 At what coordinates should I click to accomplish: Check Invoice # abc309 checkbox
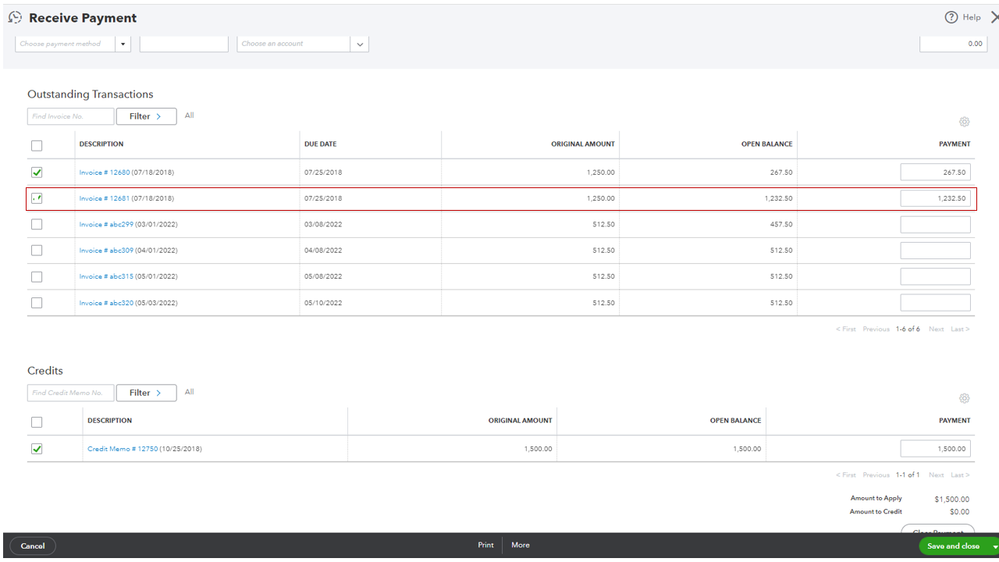[37, 250]
